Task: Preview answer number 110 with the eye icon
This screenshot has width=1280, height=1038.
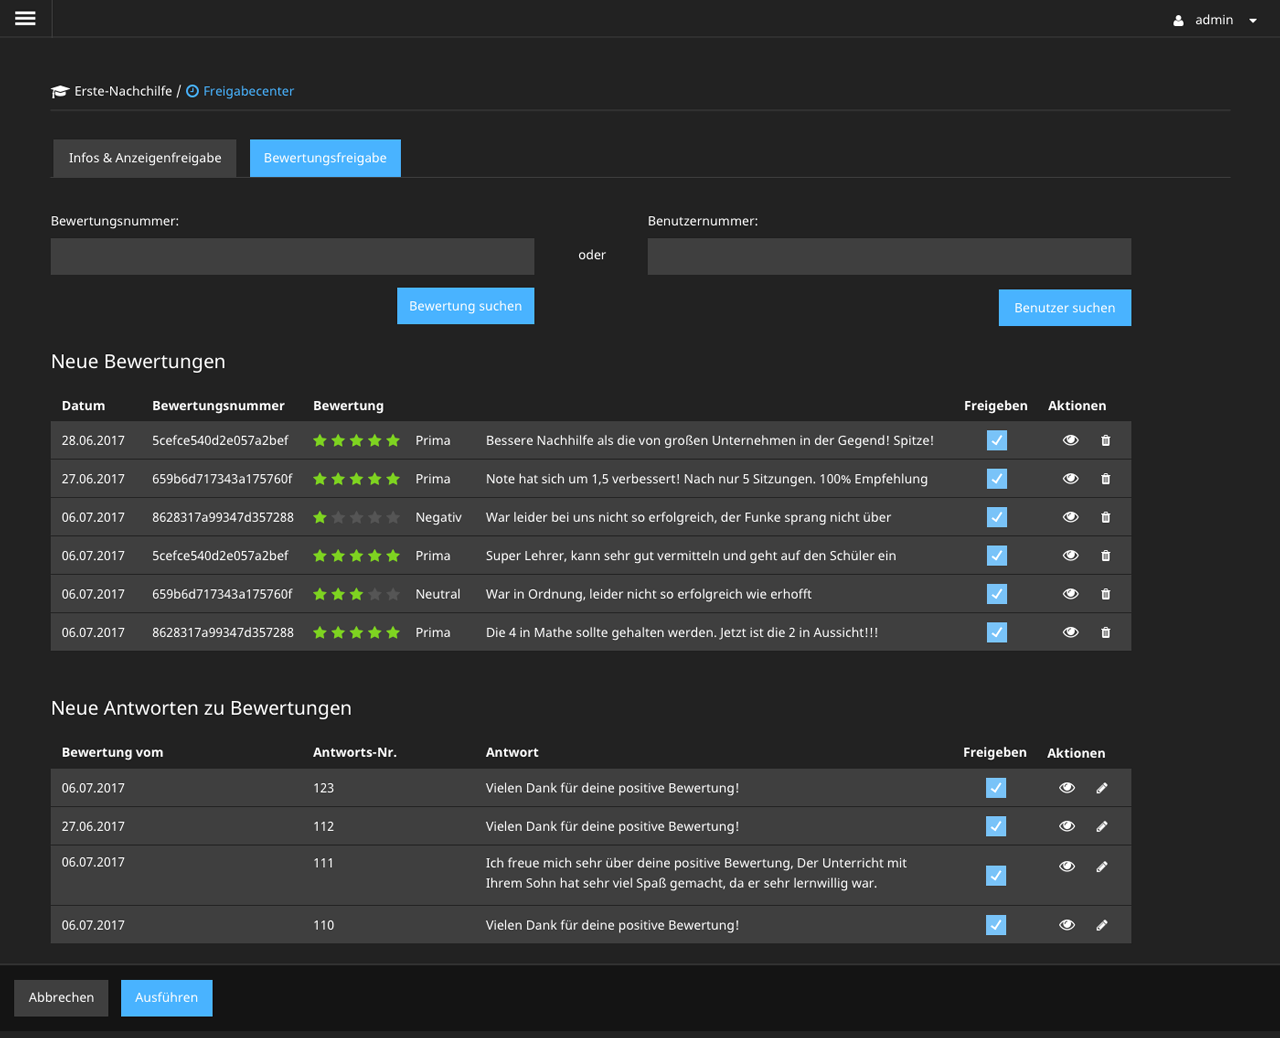Action: coord(1066,925)
